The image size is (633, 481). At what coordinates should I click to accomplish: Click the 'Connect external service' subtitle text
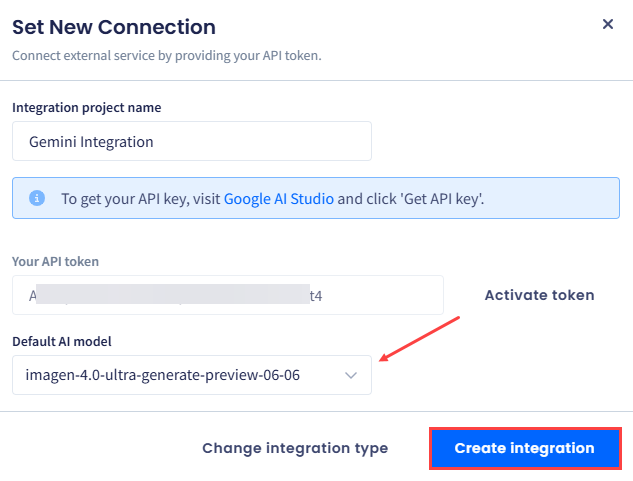click(167, 55)
